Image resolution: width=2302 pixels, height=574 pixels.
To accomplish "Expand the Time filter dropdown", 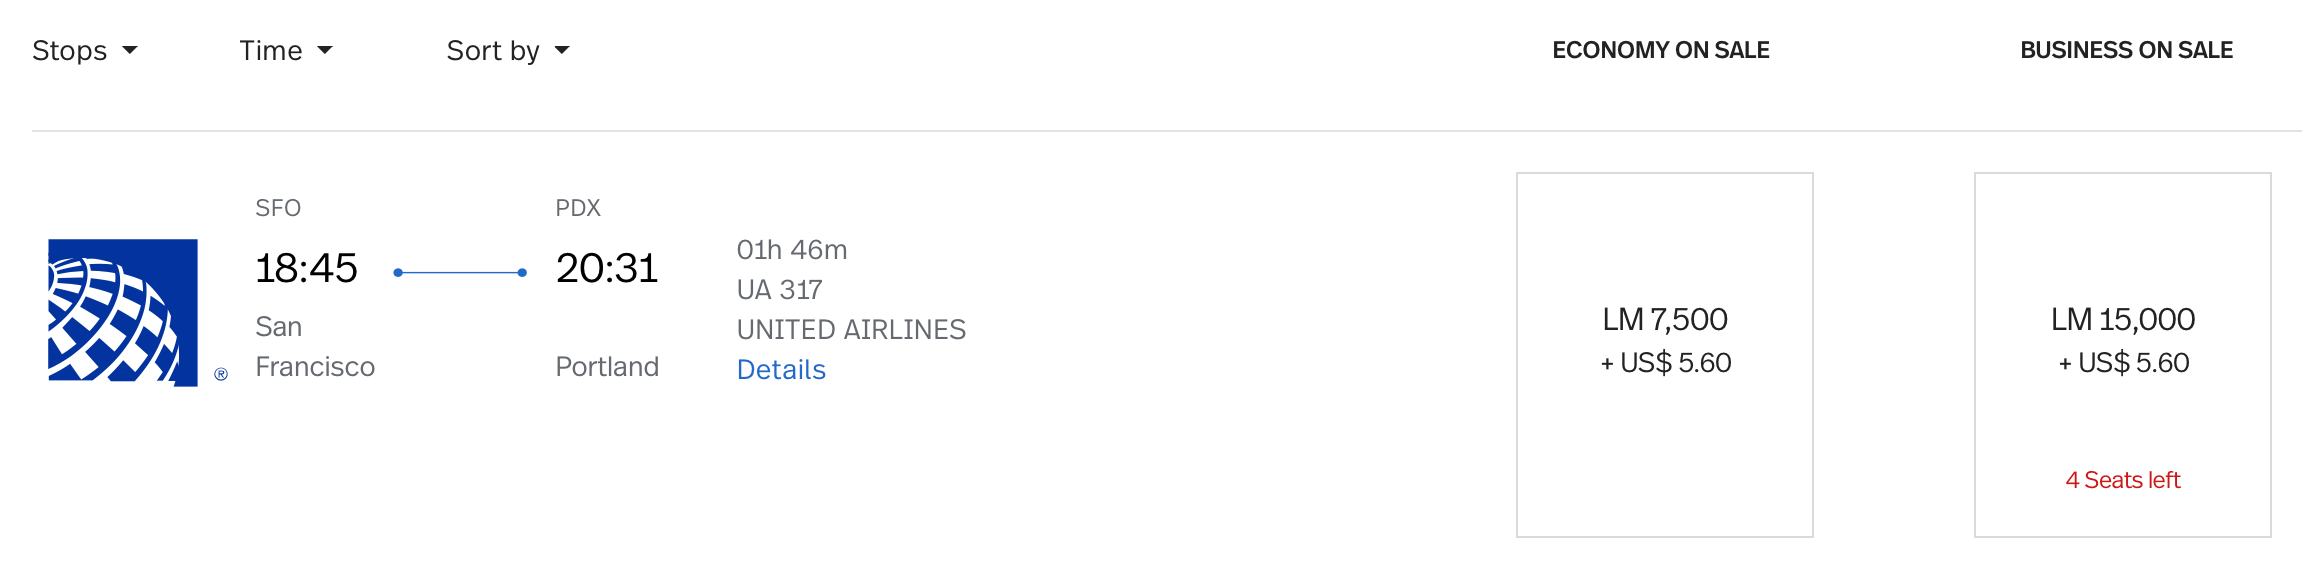I will [x=286, y=51].
